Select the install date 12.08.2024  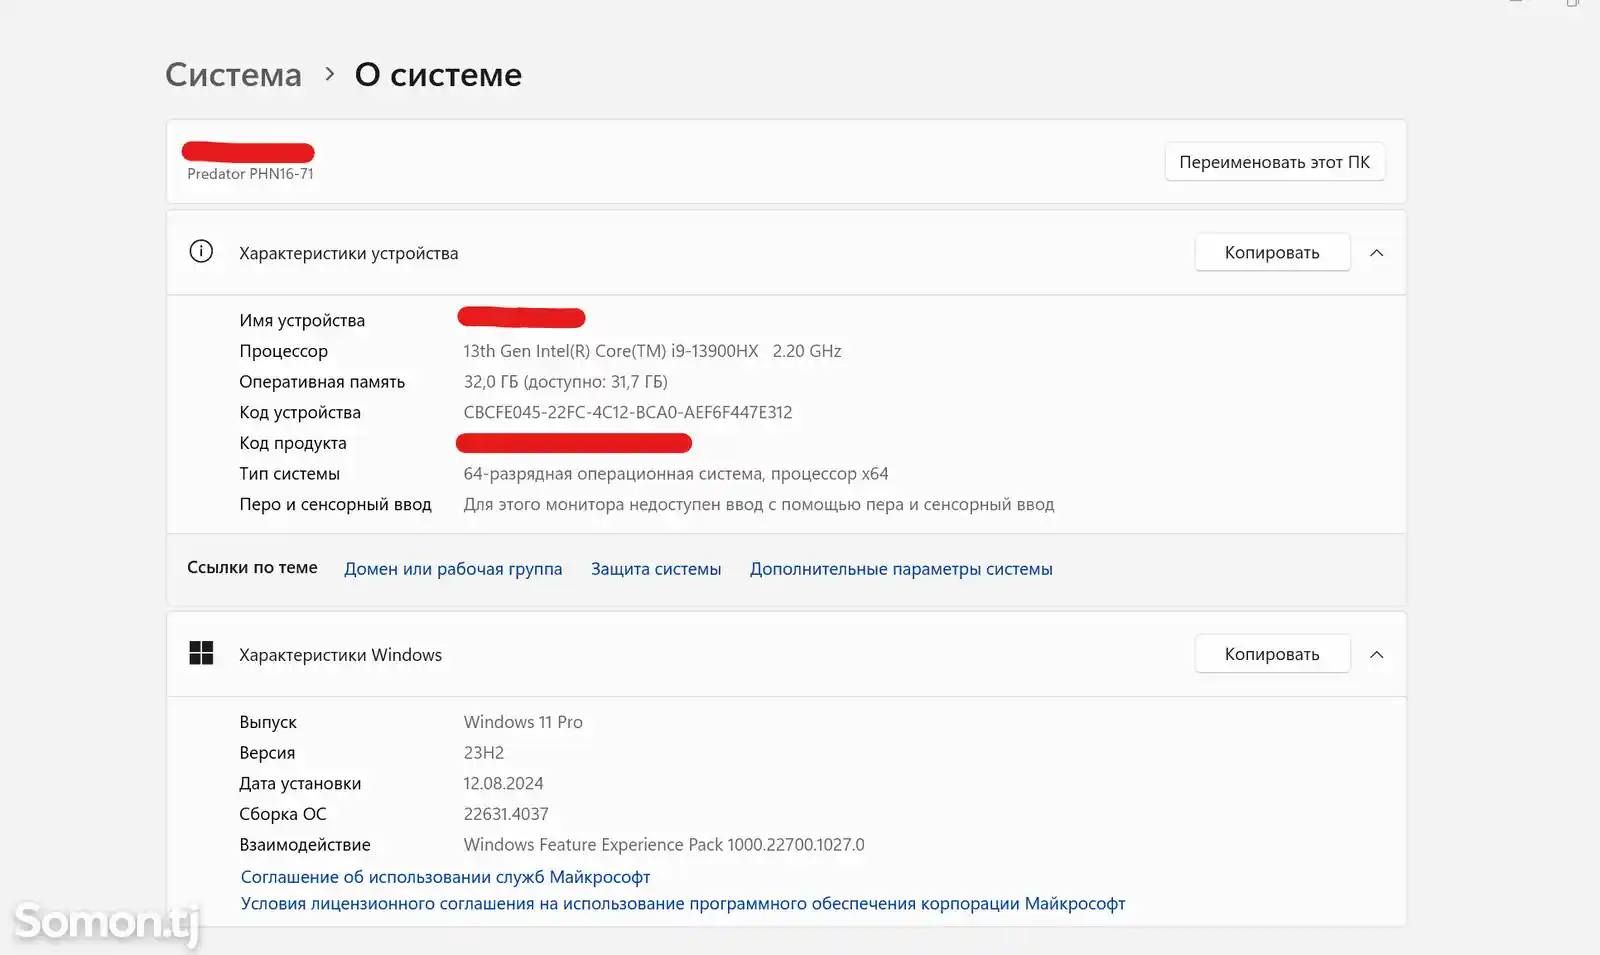503,783
